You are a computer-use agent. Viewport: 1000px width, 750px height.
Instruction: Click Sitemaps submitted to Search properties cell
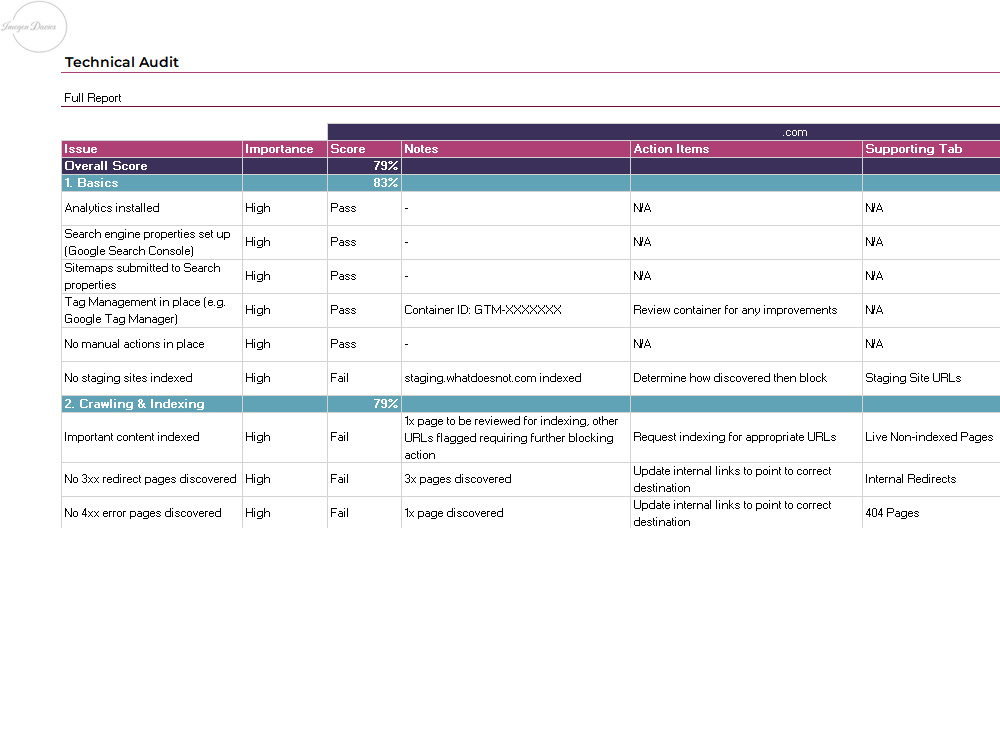click(x=152, y=276)
